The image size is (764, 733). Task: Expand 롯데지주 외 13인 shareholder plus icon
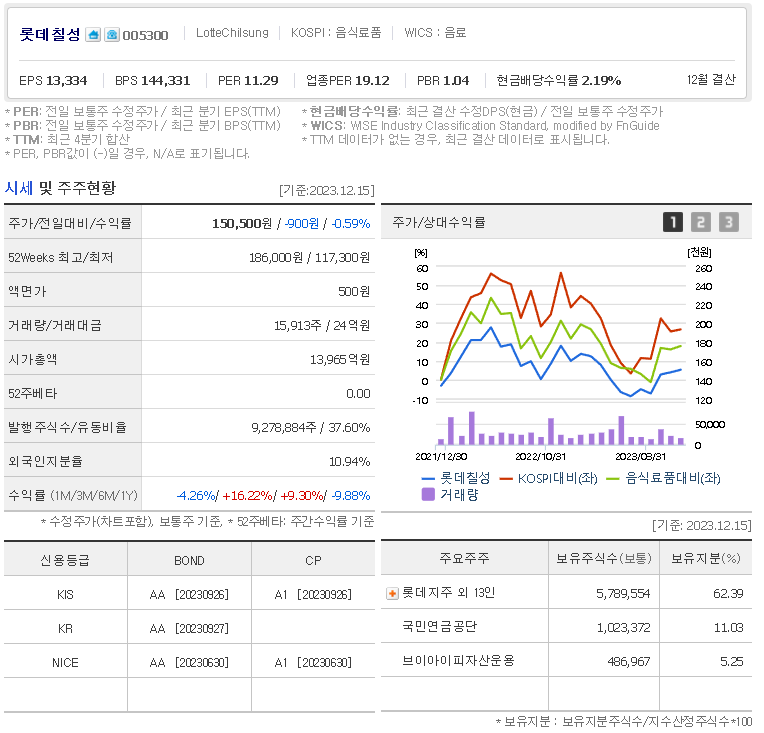click(392, 594)
